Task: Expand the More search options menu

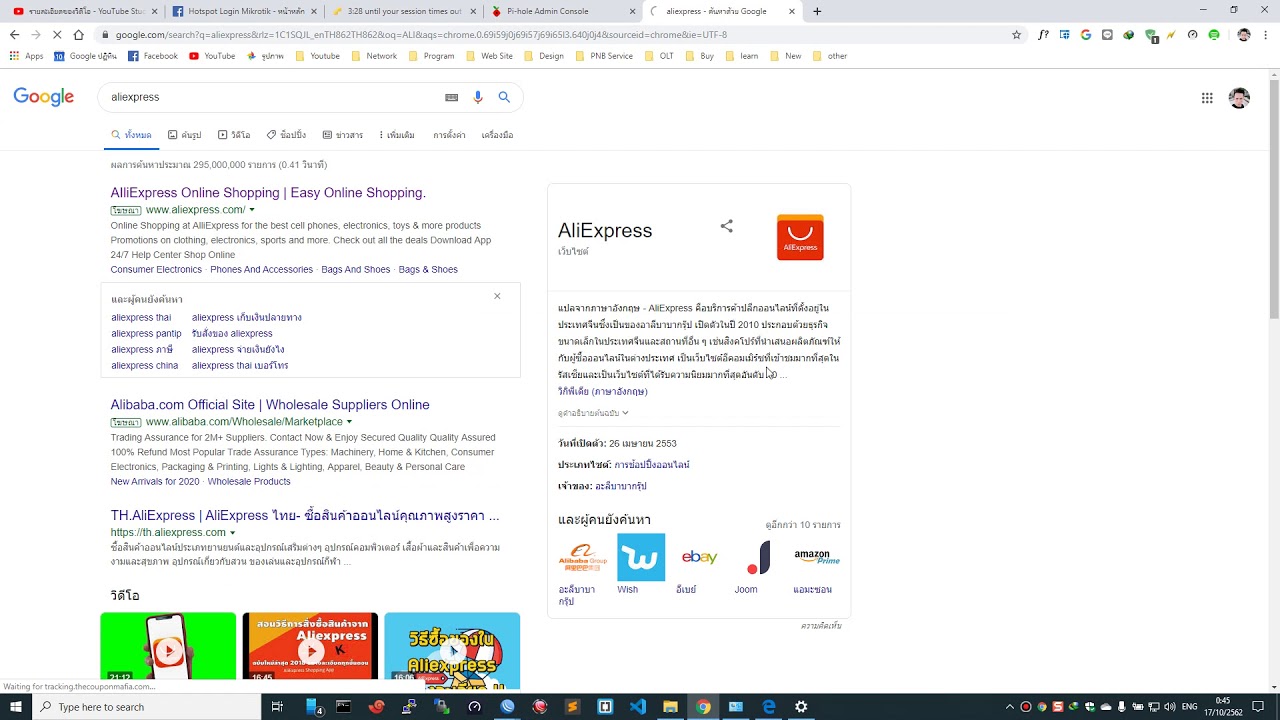Action: [397, 135]
